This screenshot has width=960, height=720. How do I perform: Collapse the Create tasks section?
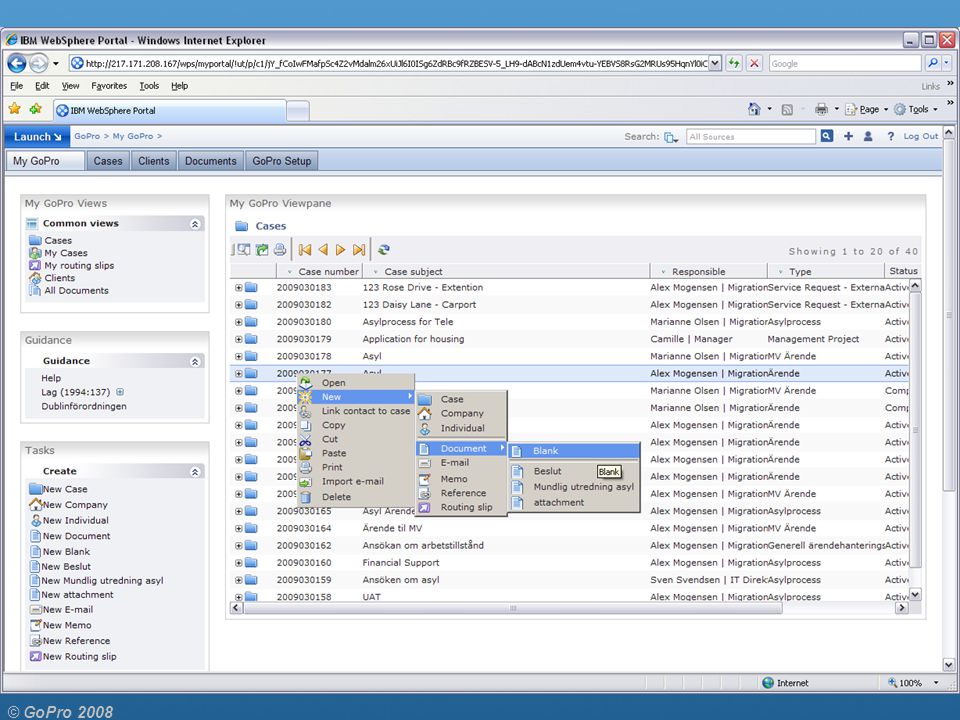[195, 472]
